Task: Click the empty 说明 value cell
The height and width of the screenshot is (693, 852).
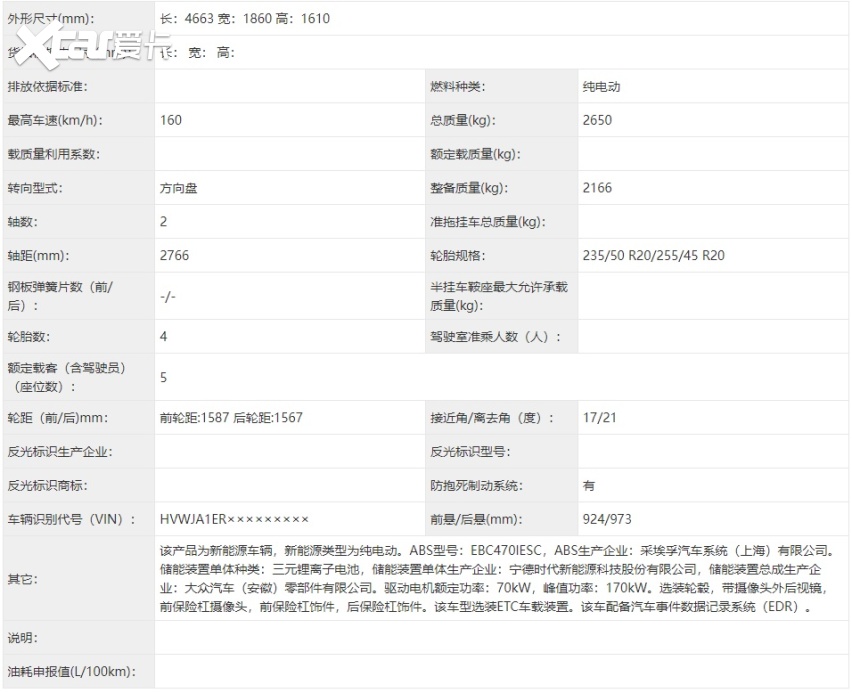Action: pos(500,637)
